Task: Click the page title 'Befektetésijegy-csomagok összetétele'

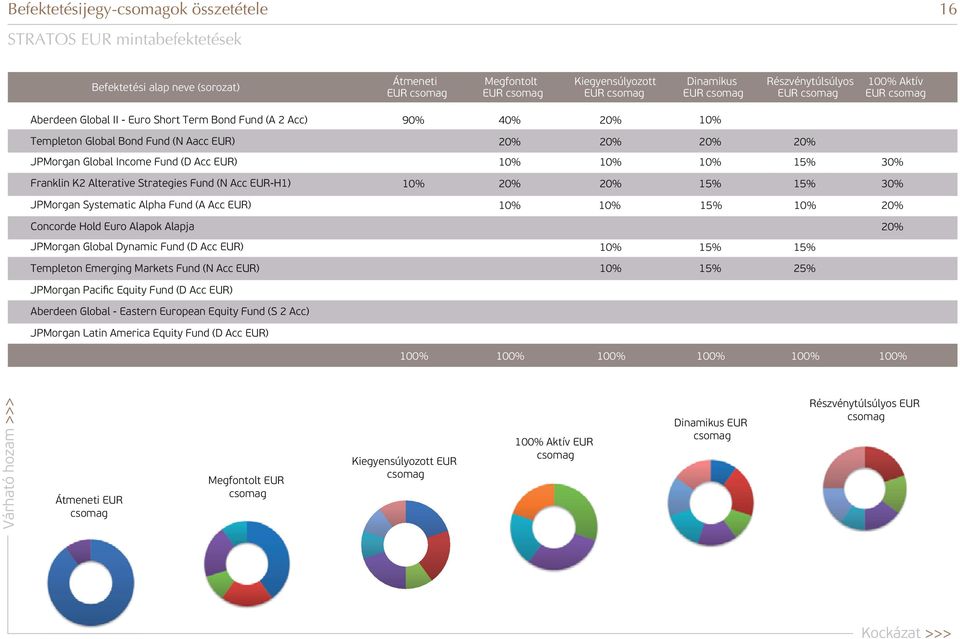Action: (x=138, y=9)
